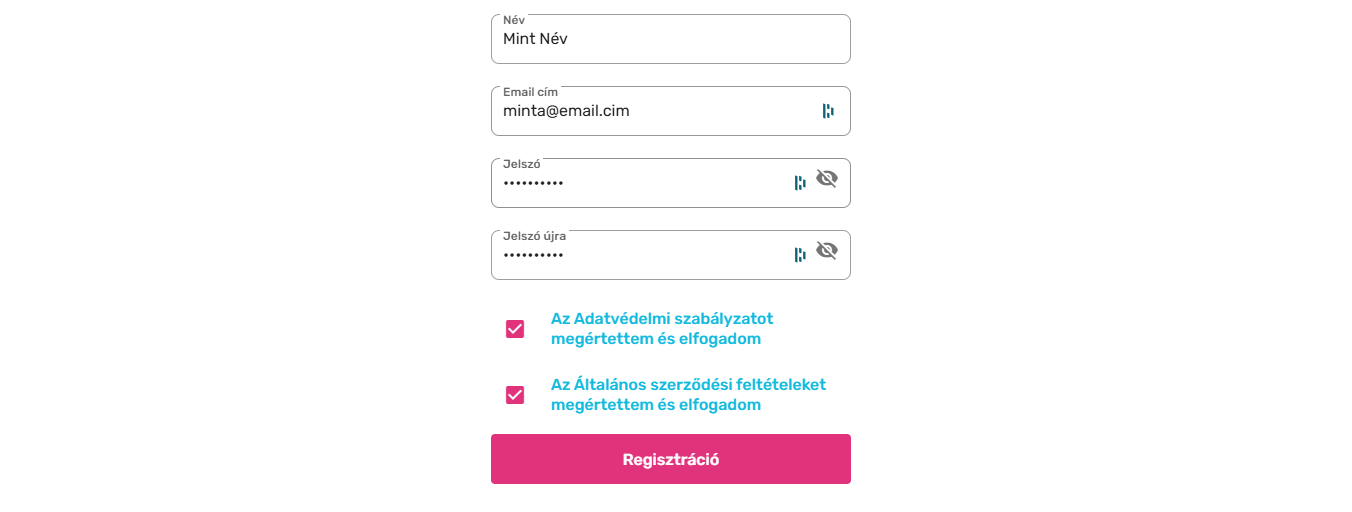
Task: Click on the minta@email.cim text
Action: pyautogui.click(x=566, y=111)
